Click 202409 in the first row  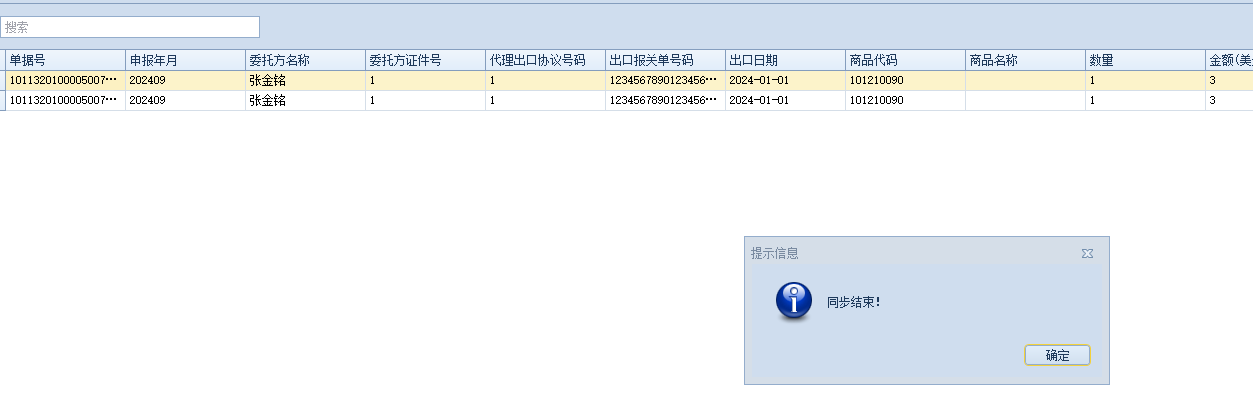pyautogui.click(x=148, y=80)
